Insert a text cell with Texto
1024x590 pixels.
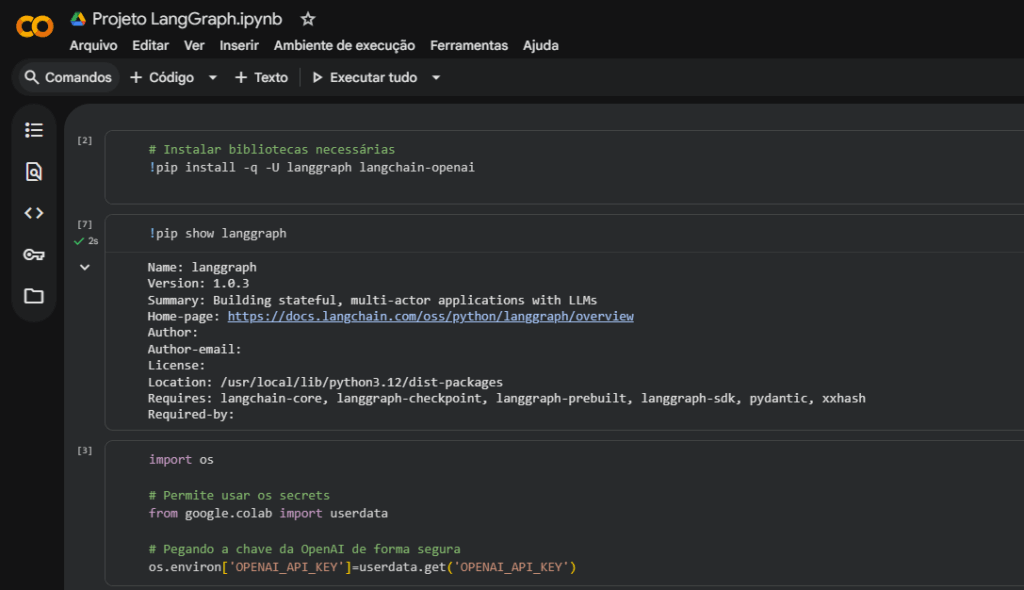(261, 77)
